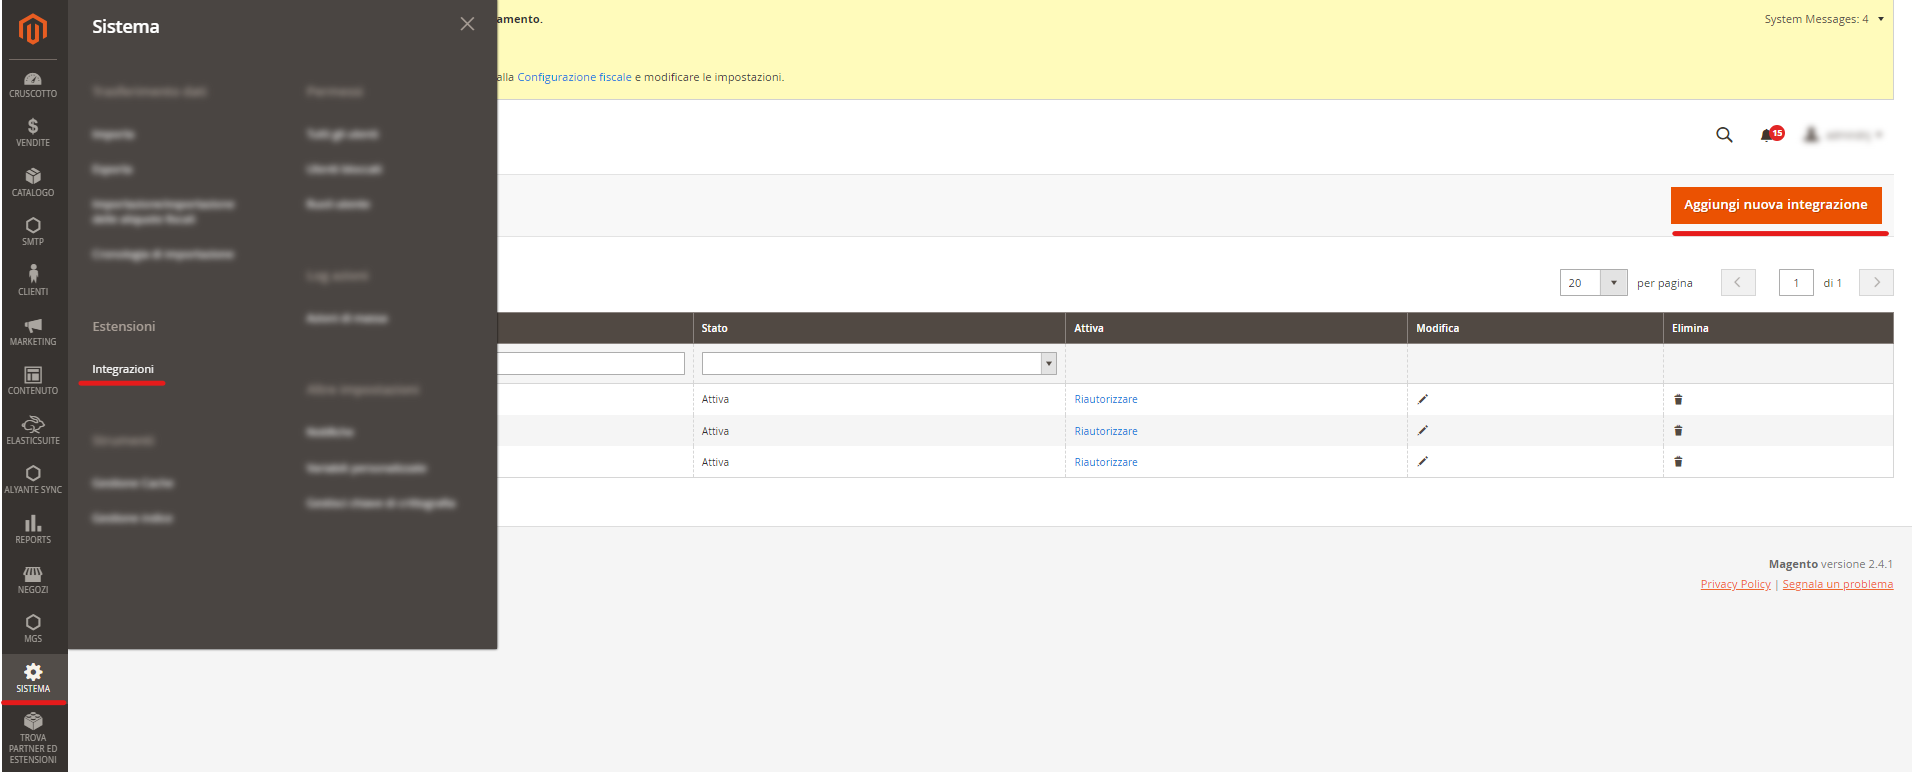Viewport: 1912px width, 772px height.
Task: Open the per pagina count dropdown
Action: 1594,283
